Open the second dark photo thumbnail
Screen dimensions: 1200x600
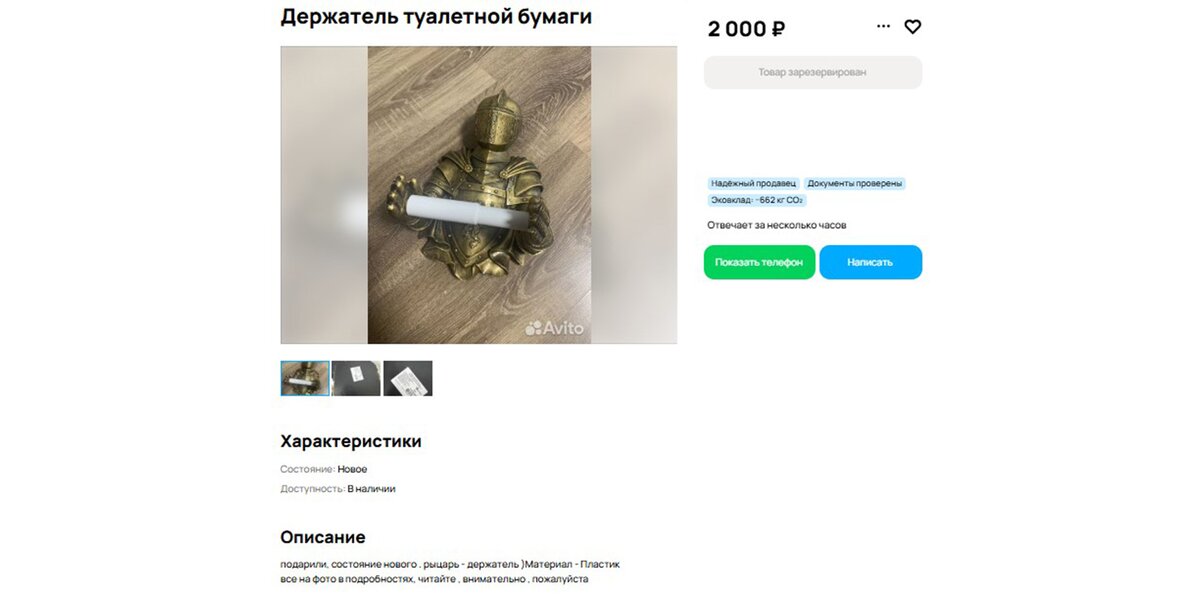coord(356,378)
